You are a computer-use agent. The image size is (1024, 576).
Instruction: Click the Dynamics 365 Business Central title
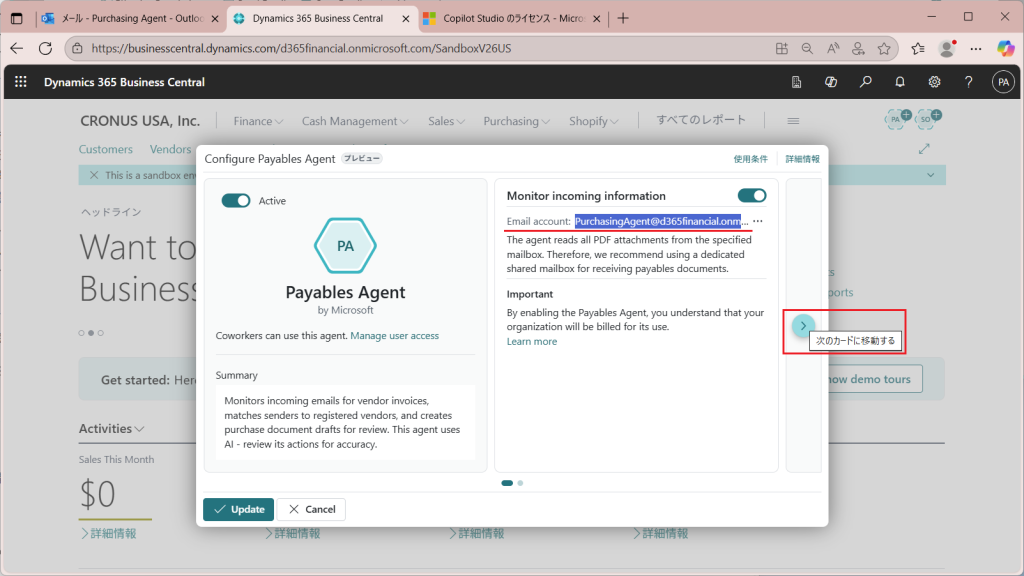click(x=124, y=82)
